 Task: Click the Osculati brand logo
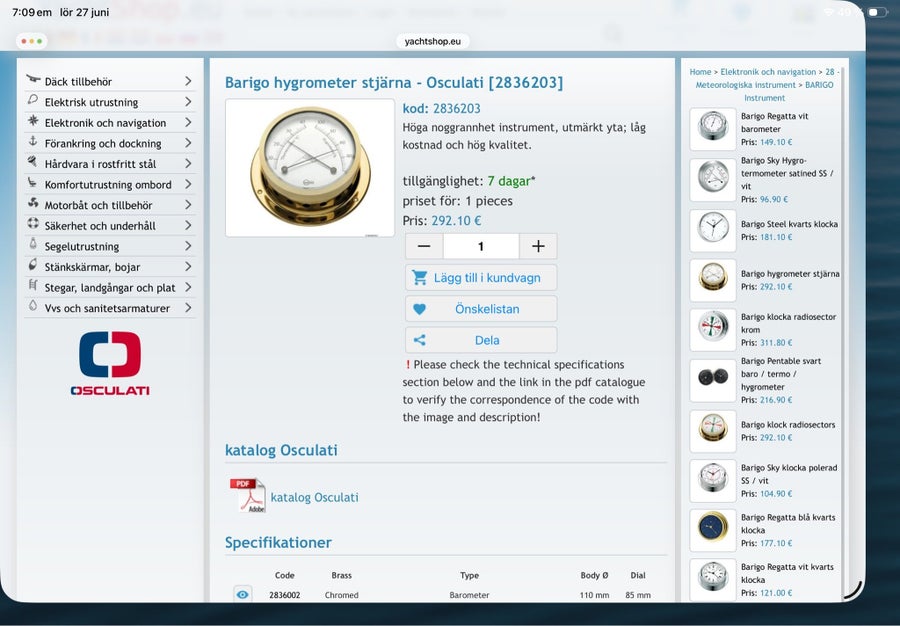pos(110,363)
